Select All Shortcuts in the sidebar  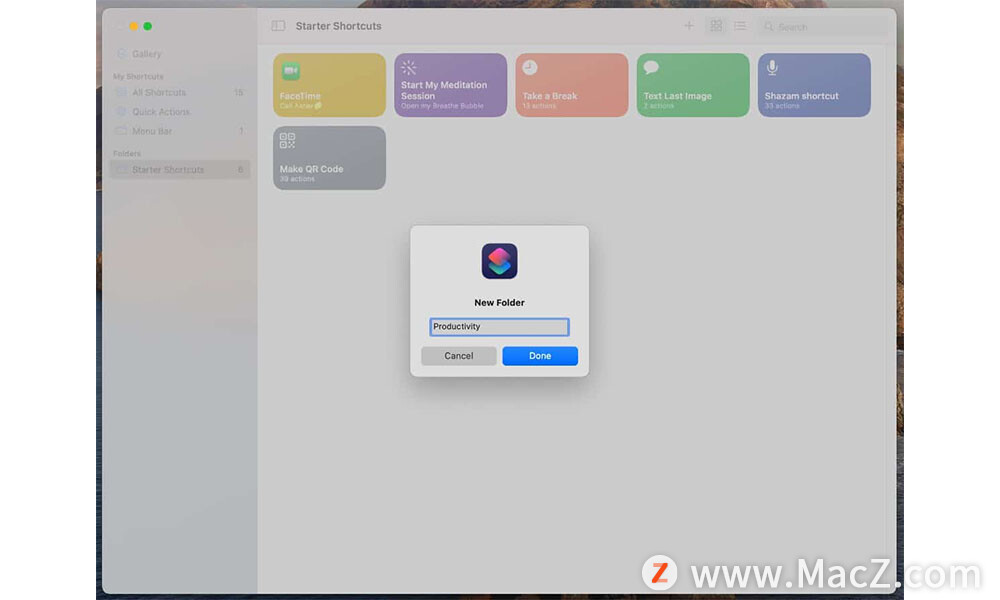[180, 92]
